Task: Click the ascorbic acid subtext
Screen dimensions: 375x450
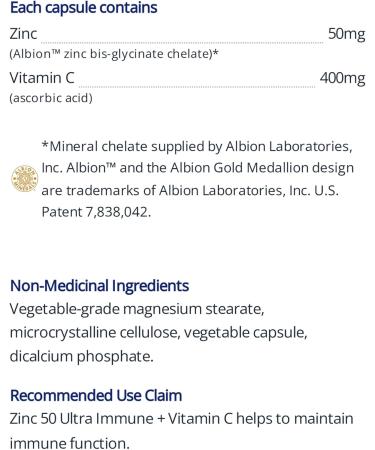Action: [51, 98]
